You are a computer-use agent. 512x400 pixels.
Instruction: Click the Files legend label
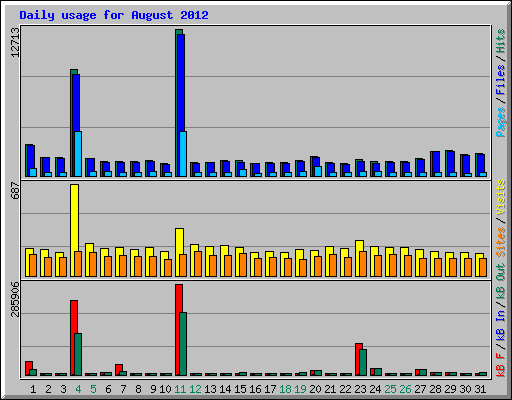(500, 80)
